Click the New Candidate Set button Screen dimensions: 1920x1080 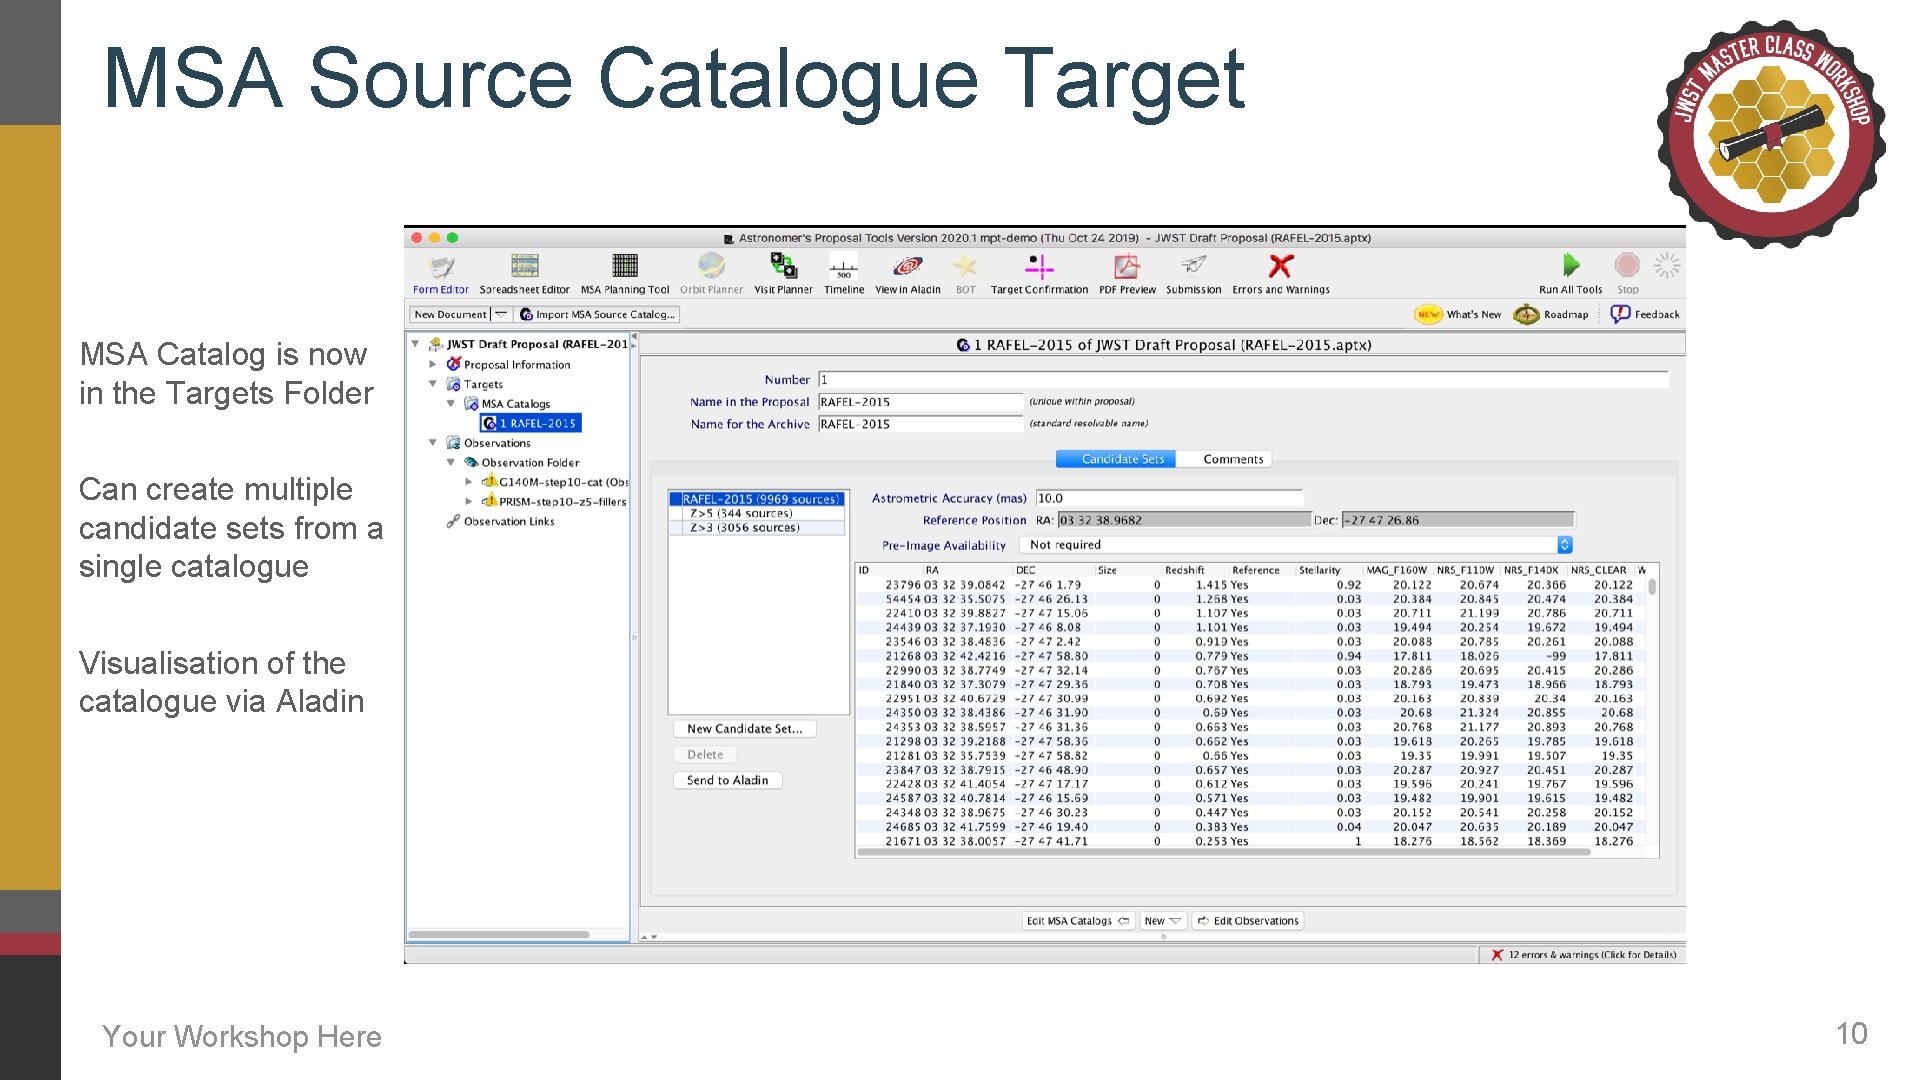(x=743, y=728)
